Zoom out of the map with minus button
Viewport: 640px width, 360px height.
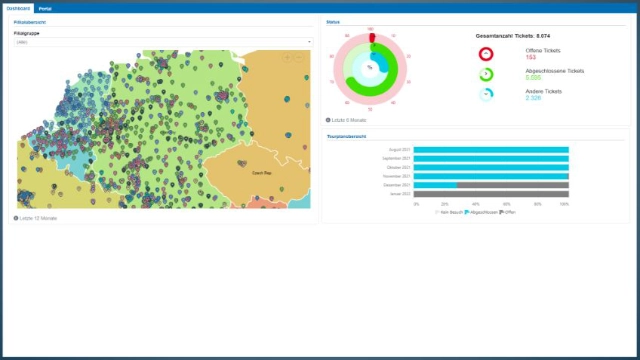[299, 58]
